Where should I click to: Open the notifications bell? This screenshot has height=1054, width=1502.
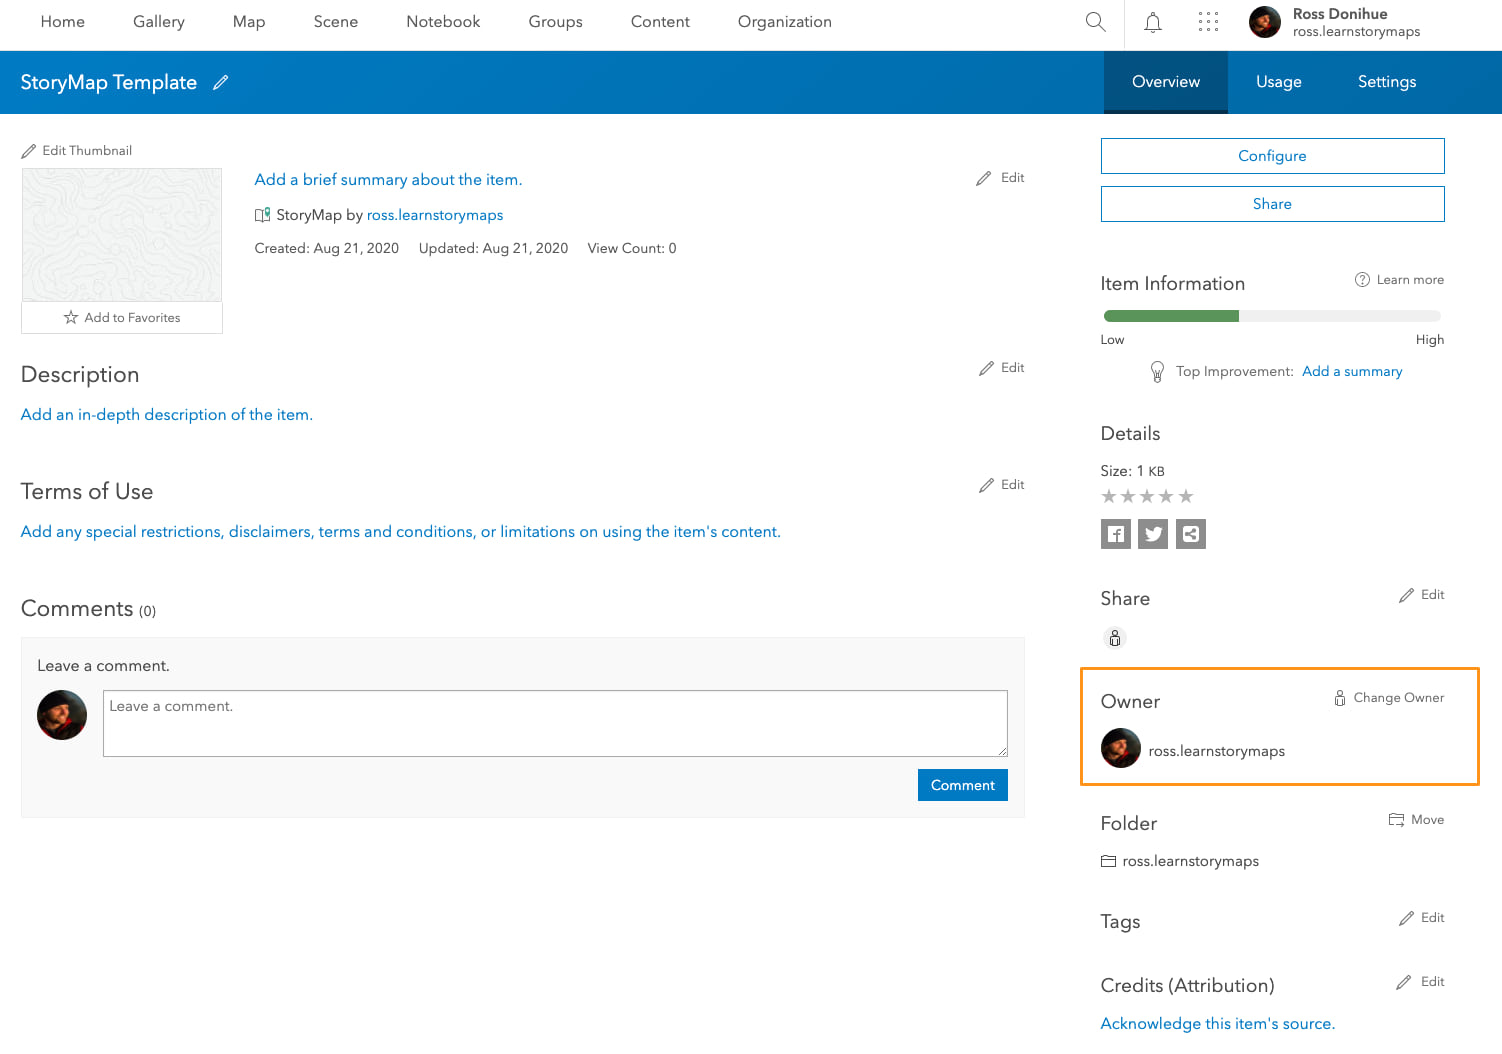[x=1153, y=22]
